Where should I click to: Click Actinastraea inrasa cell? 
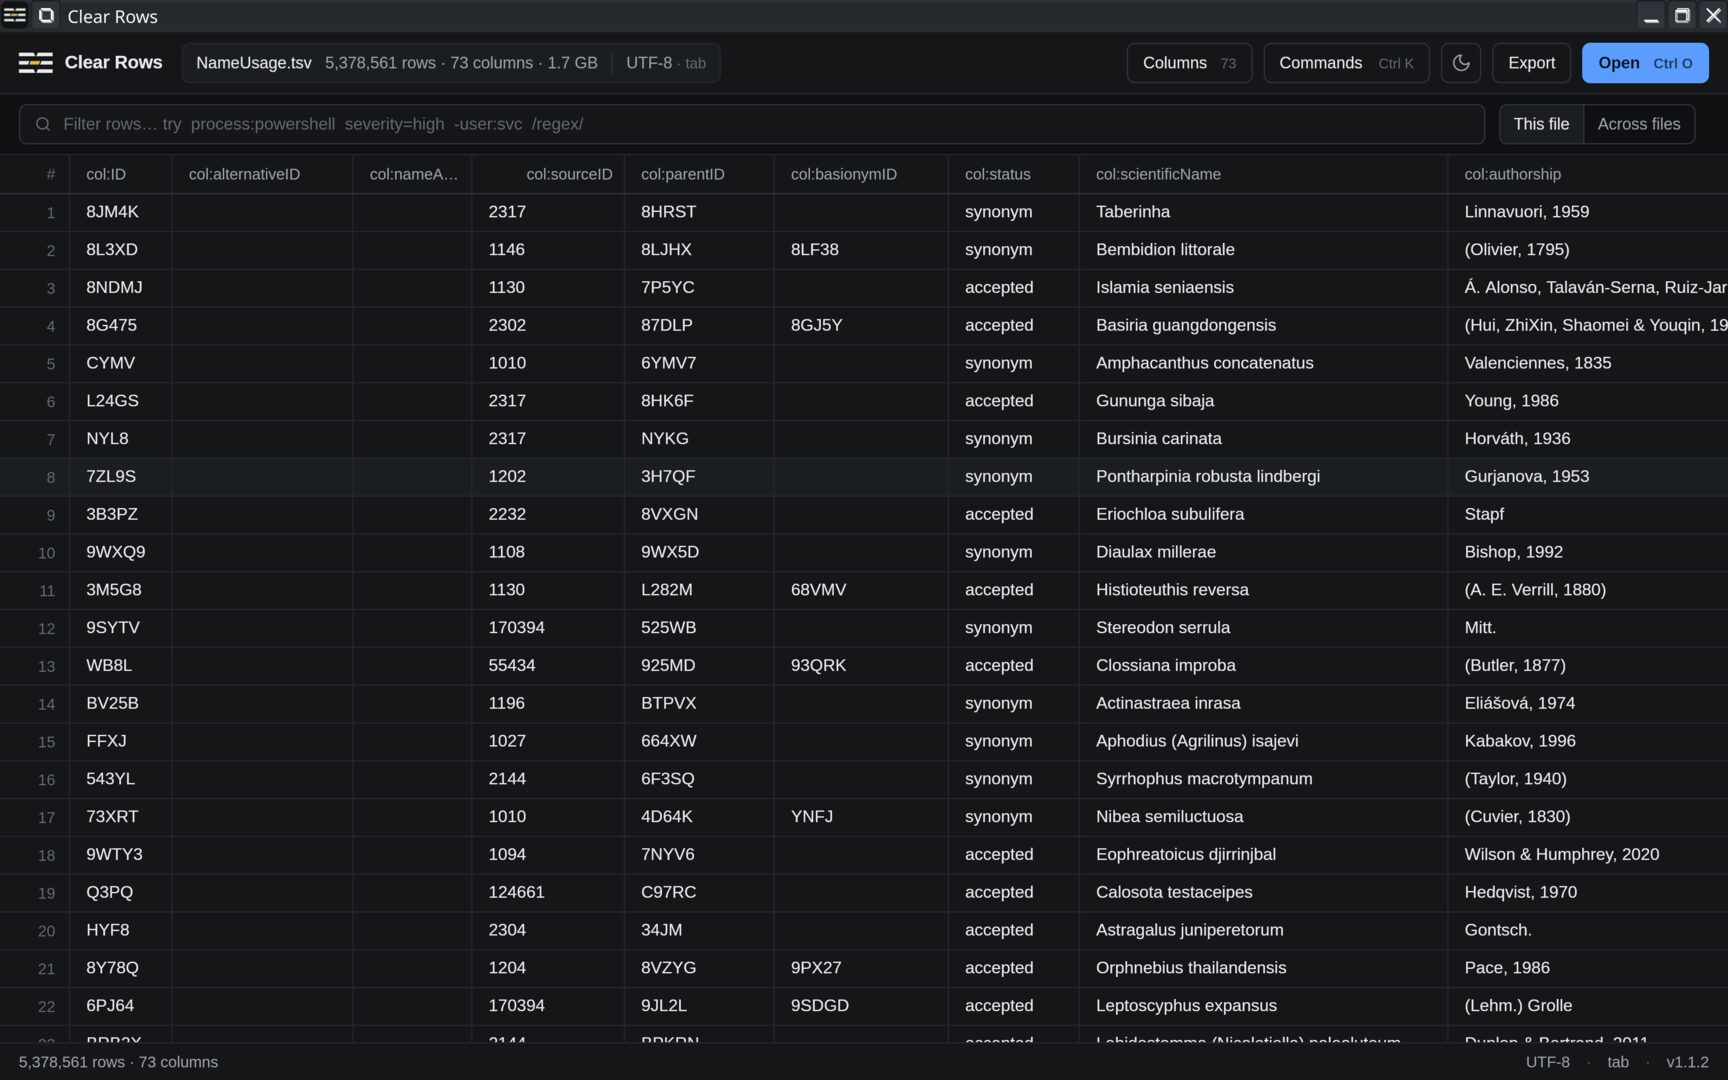[x=1263, y=703]
